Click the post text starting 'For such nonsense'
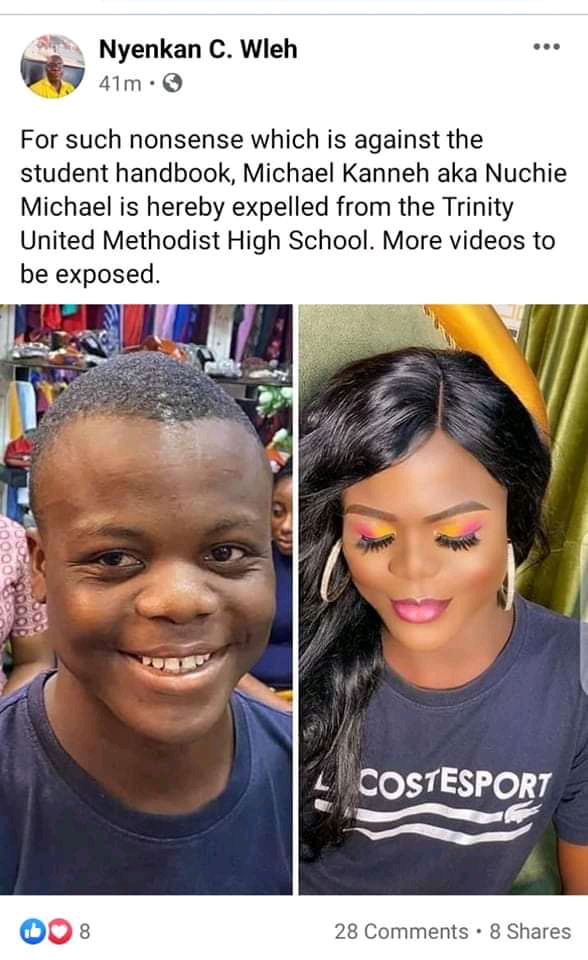This screenshot has height=960, width=588. 294,207
